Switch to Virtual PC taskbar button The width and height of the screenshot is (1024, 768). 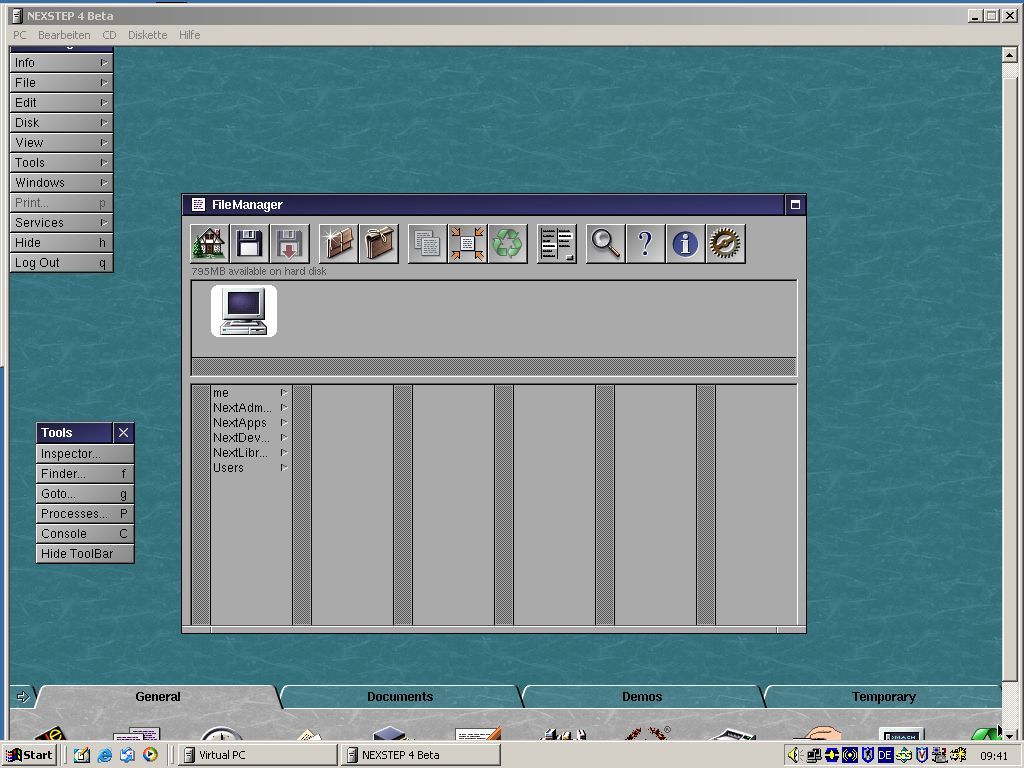click(257, 755)
